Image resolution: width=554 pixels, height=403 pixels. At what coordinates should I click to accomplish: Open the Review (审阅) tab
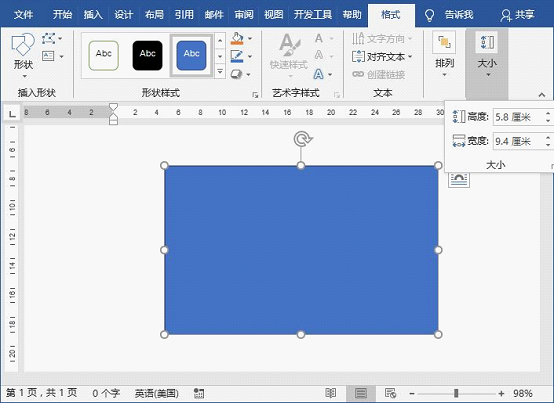[x=244, y=14]
